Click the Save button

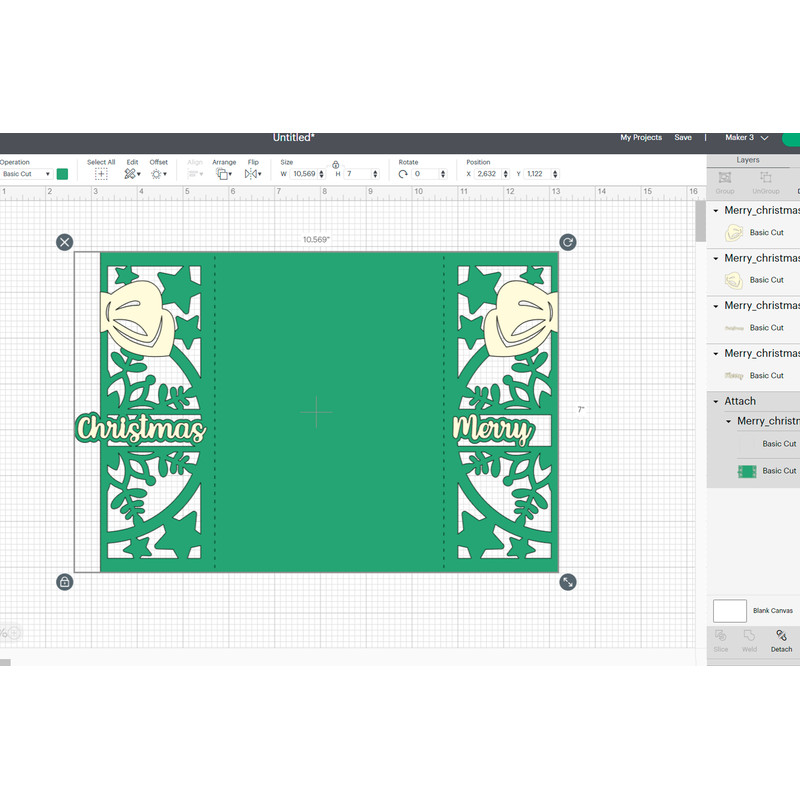coord(683,138)
